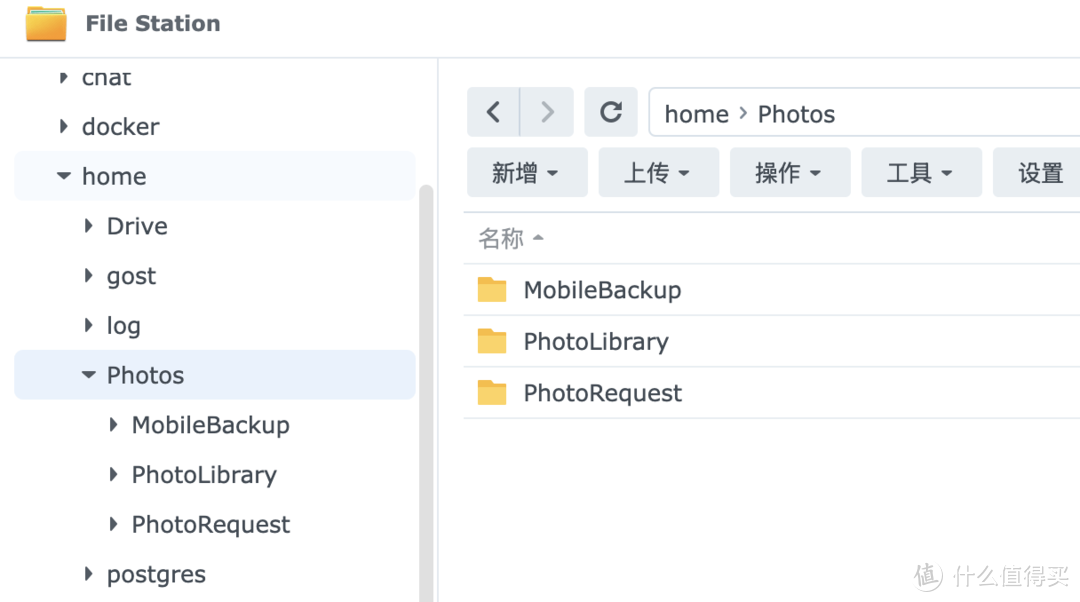Expand MobileBackup in the sidebar tree
1080x602 pixels.
(x=113, y=425)
